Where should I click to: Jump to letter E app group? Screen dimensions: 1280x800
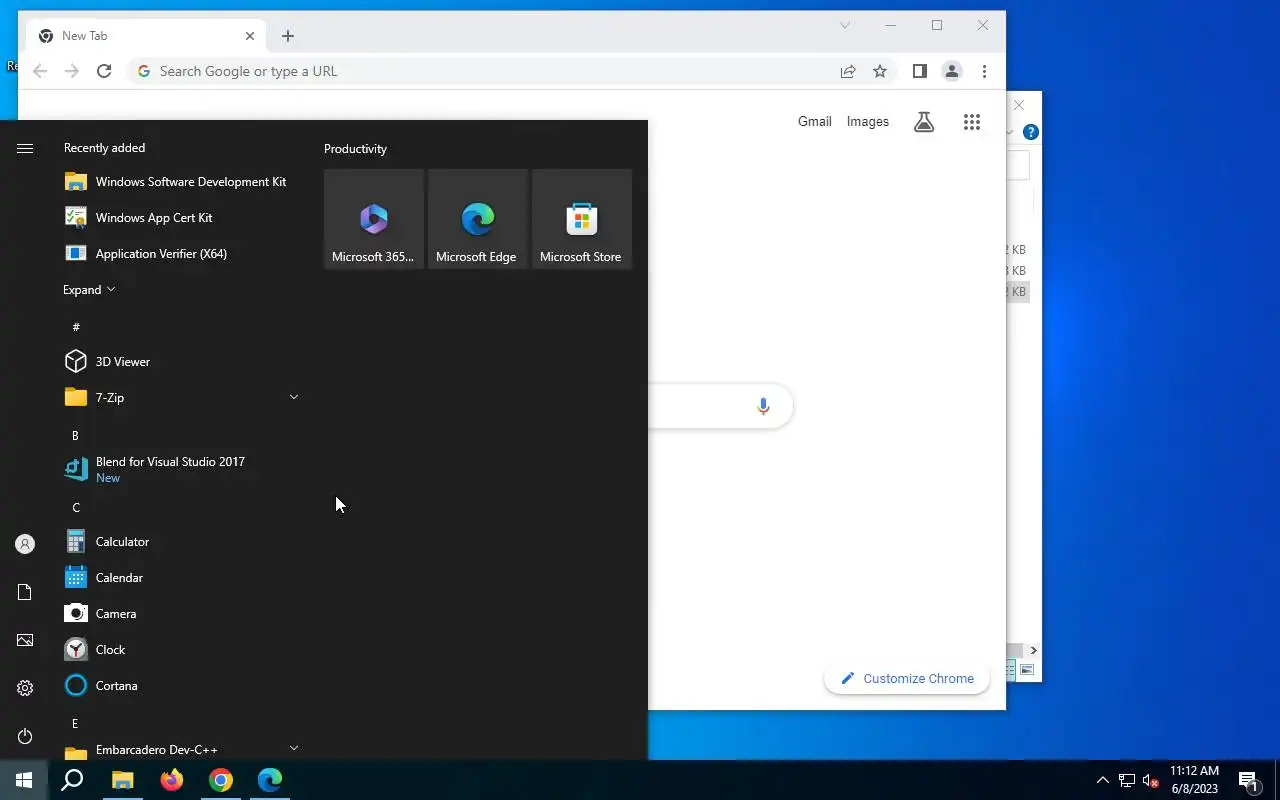(x=75, y=724)
